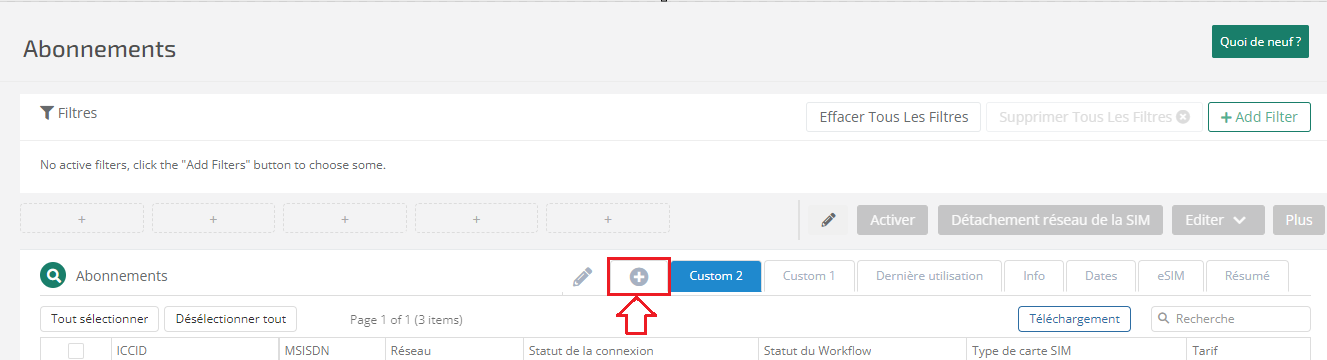Click the Filtres funnel icon
Viewport: 1327px width, 360px height.
click(x=46, y=113)
